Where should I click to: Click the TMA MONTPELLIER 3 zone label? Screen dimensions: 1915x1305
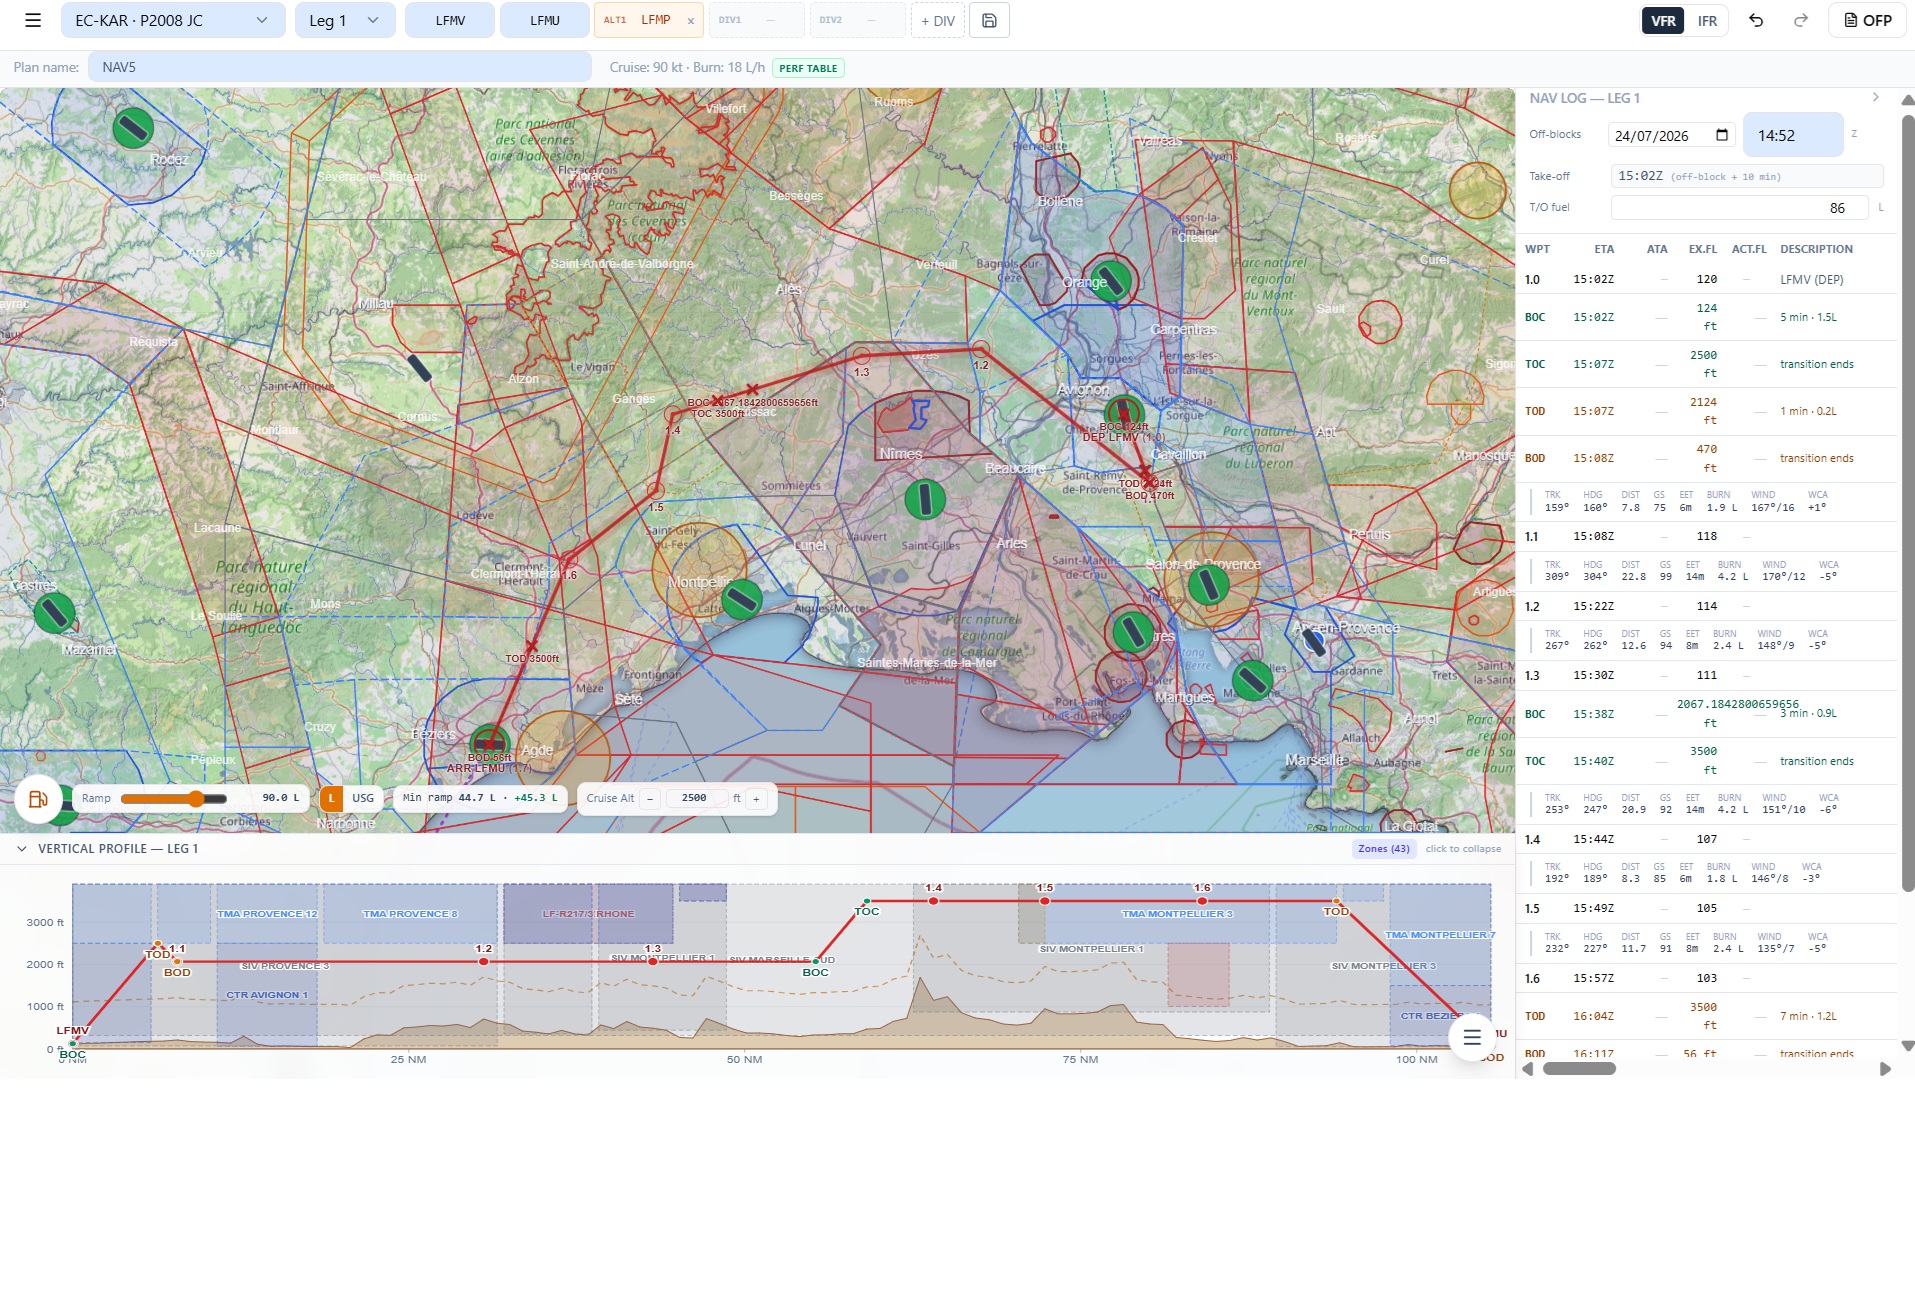(1177, 913)
